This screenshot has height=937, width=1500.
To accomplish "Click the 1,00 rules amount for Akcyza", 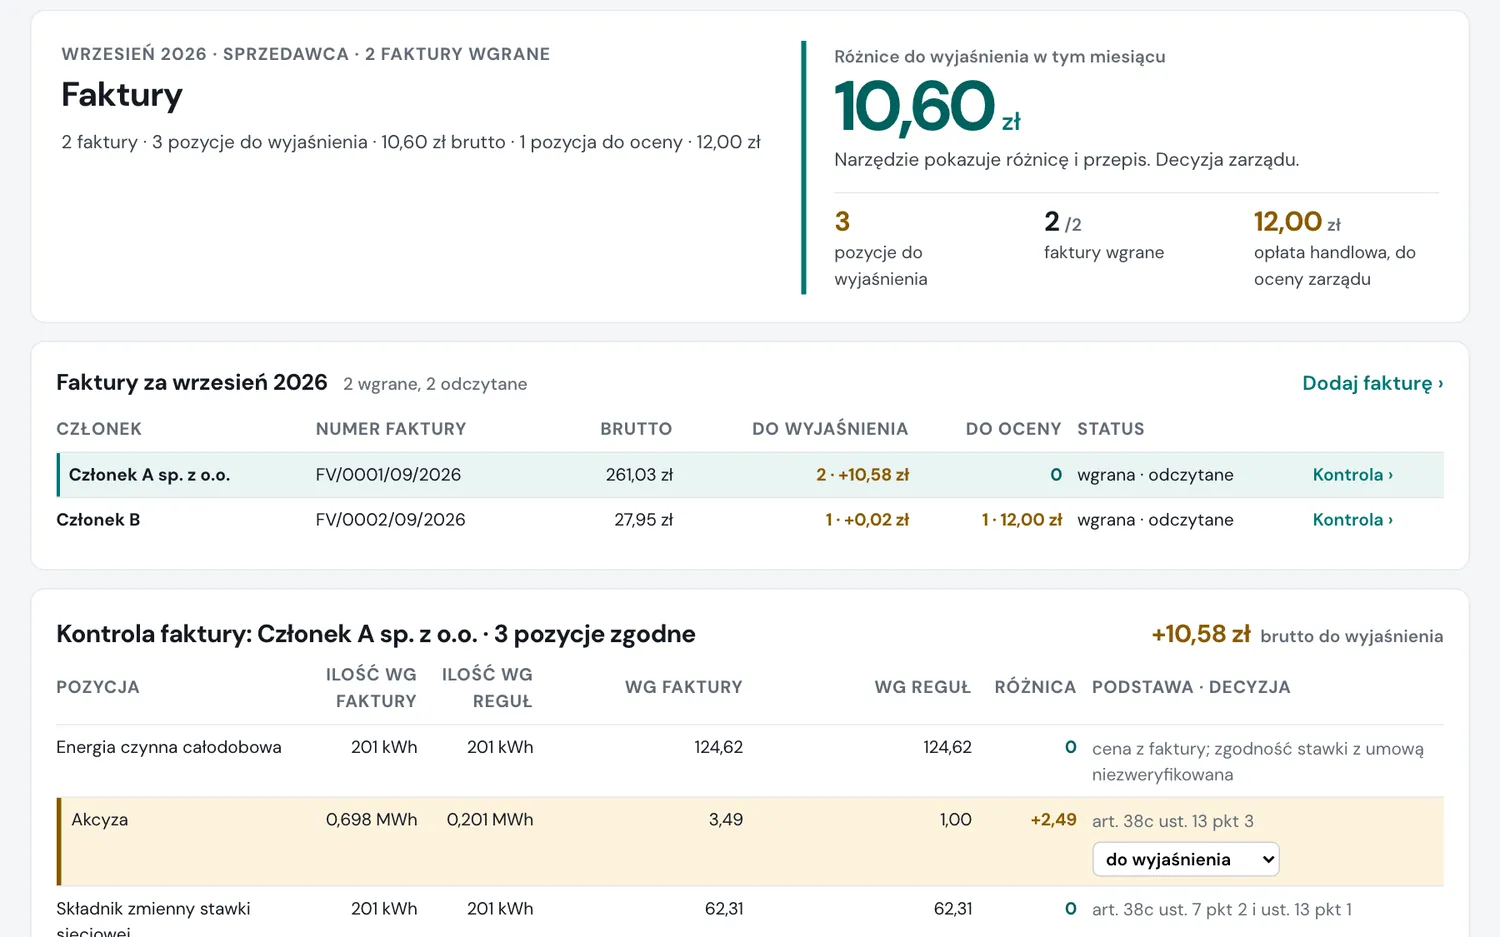I will point(955,819).
